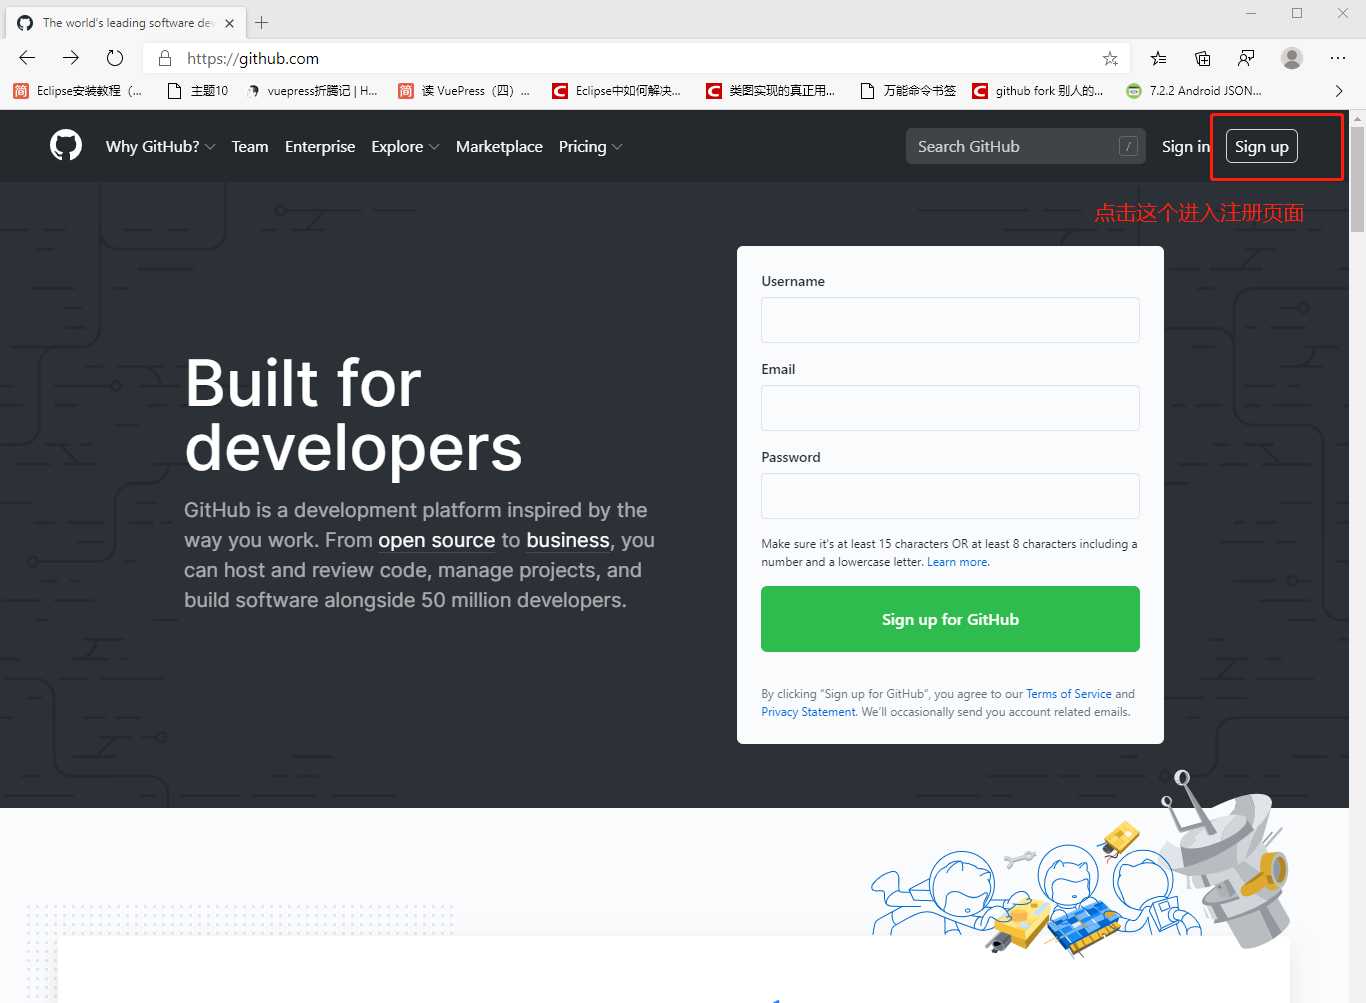Image resolution: width=1366 pixels, height=1003 pixels.
Task: Focus the Password input field
Action: (x=950, y=496)
